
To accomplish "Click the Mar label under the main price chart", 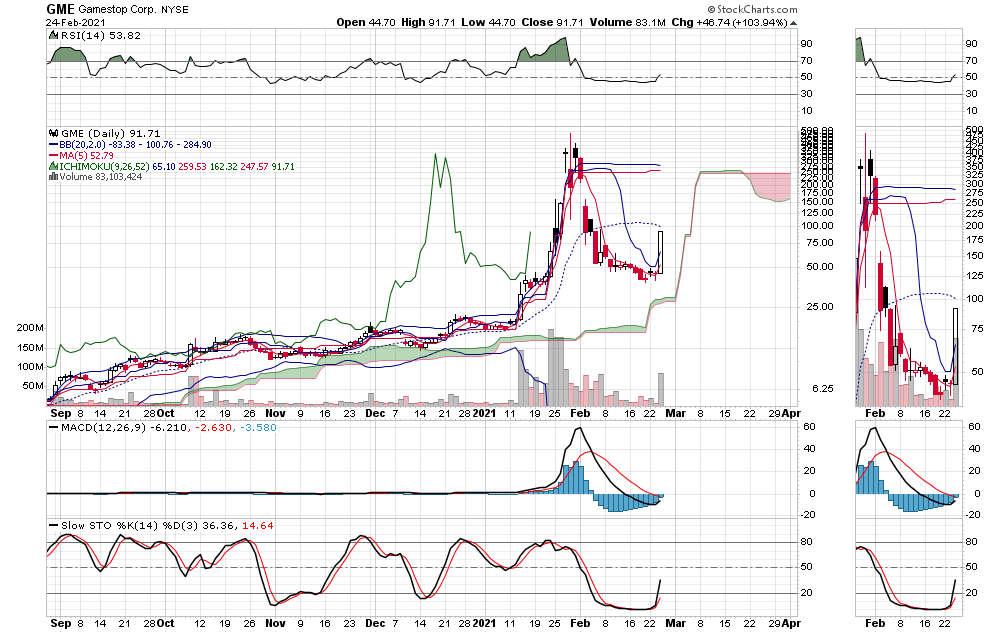I will [x=675, y=413].
